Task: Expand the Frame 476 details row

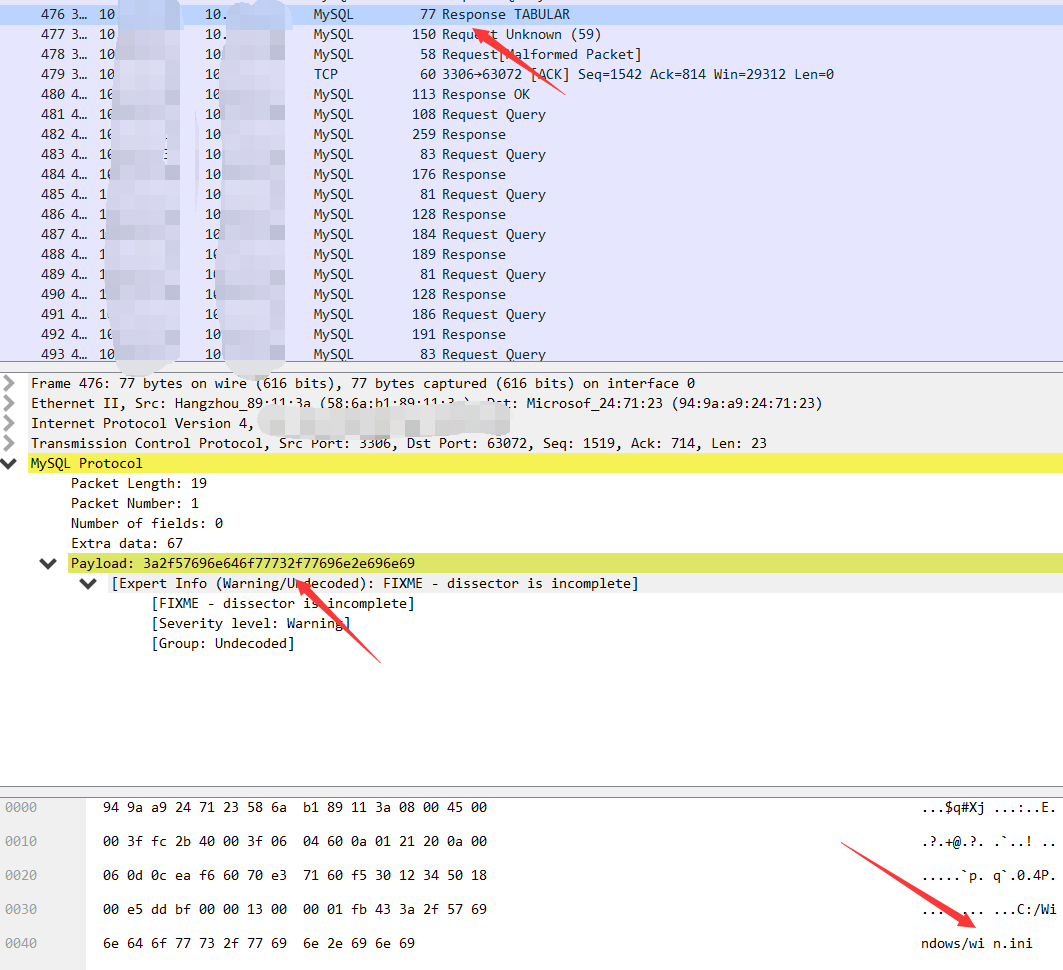Action: click(x=9, y=384)
